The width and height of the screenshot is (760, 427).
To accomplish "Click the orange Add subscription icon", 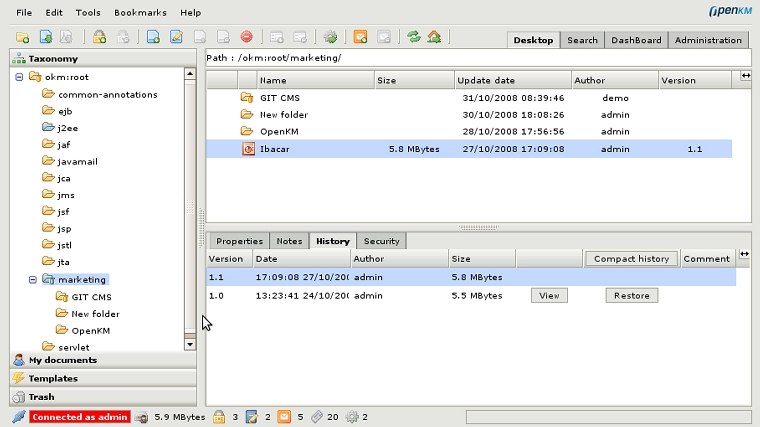I will pyautogui.click(x=361, y=37).
